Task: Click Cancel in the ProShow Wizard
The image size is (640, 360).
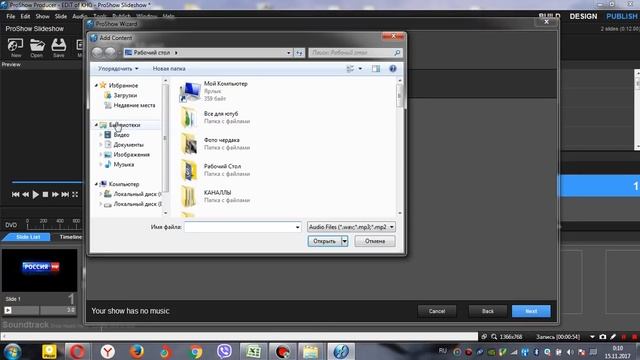Action: tap(437, 311)
